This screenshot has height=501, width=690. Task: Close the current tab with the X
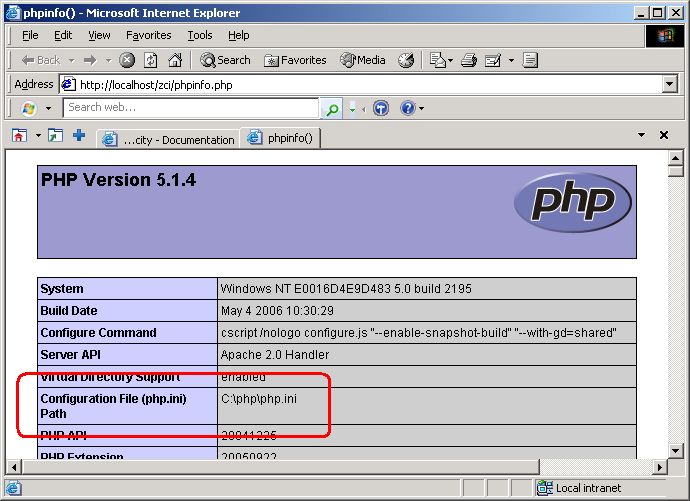point(664,135)
